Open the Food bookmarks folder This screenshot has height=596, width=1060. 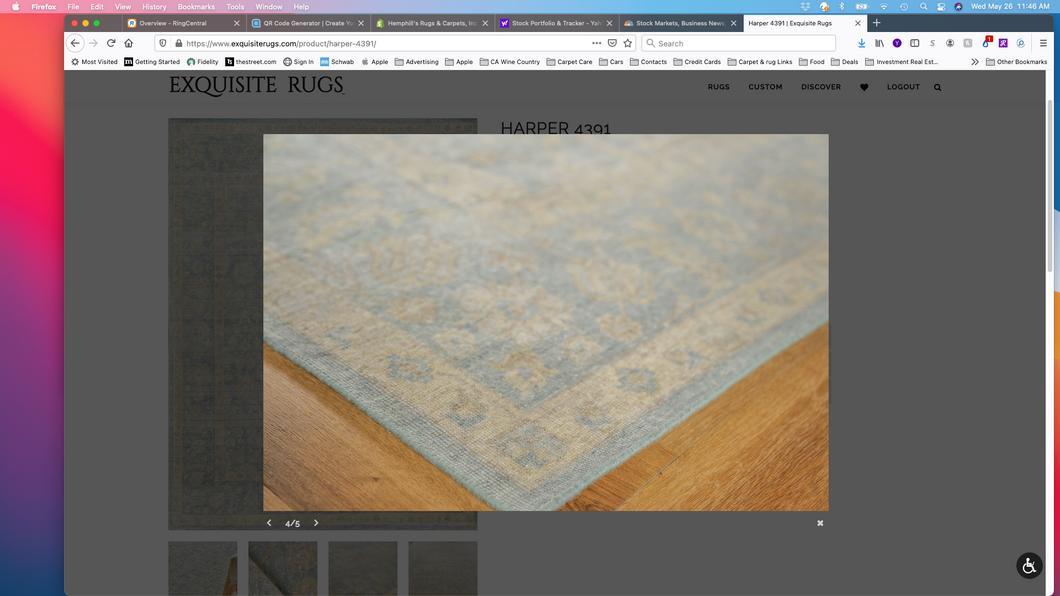[811, 61]
